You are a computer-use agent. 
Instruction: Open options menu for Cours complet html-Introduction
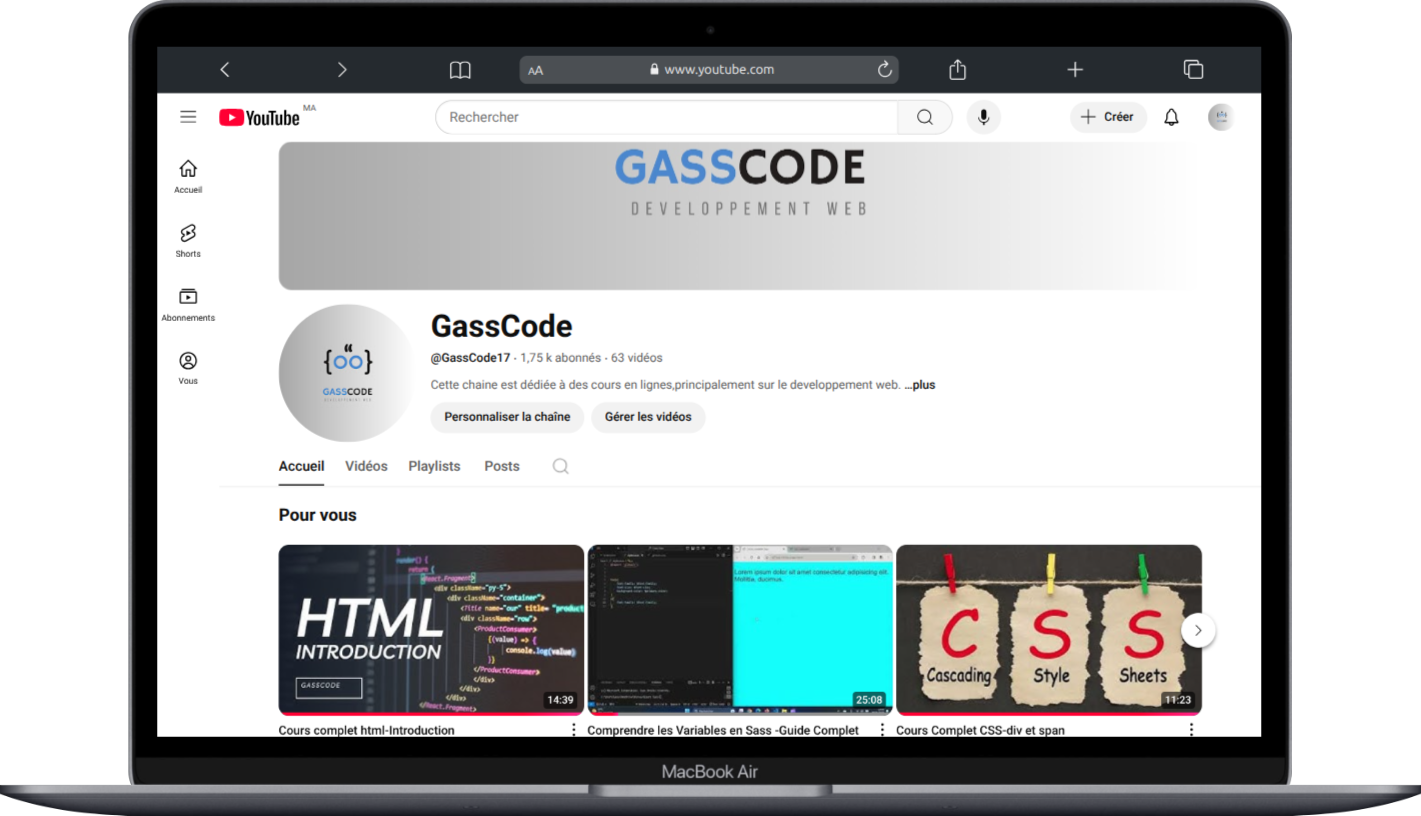click(x=573, y=730)
